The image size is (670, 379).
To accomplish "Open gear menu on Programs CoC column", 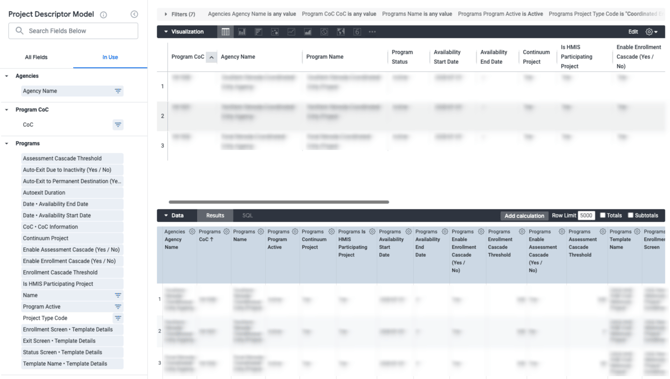I will coord(226,232).
